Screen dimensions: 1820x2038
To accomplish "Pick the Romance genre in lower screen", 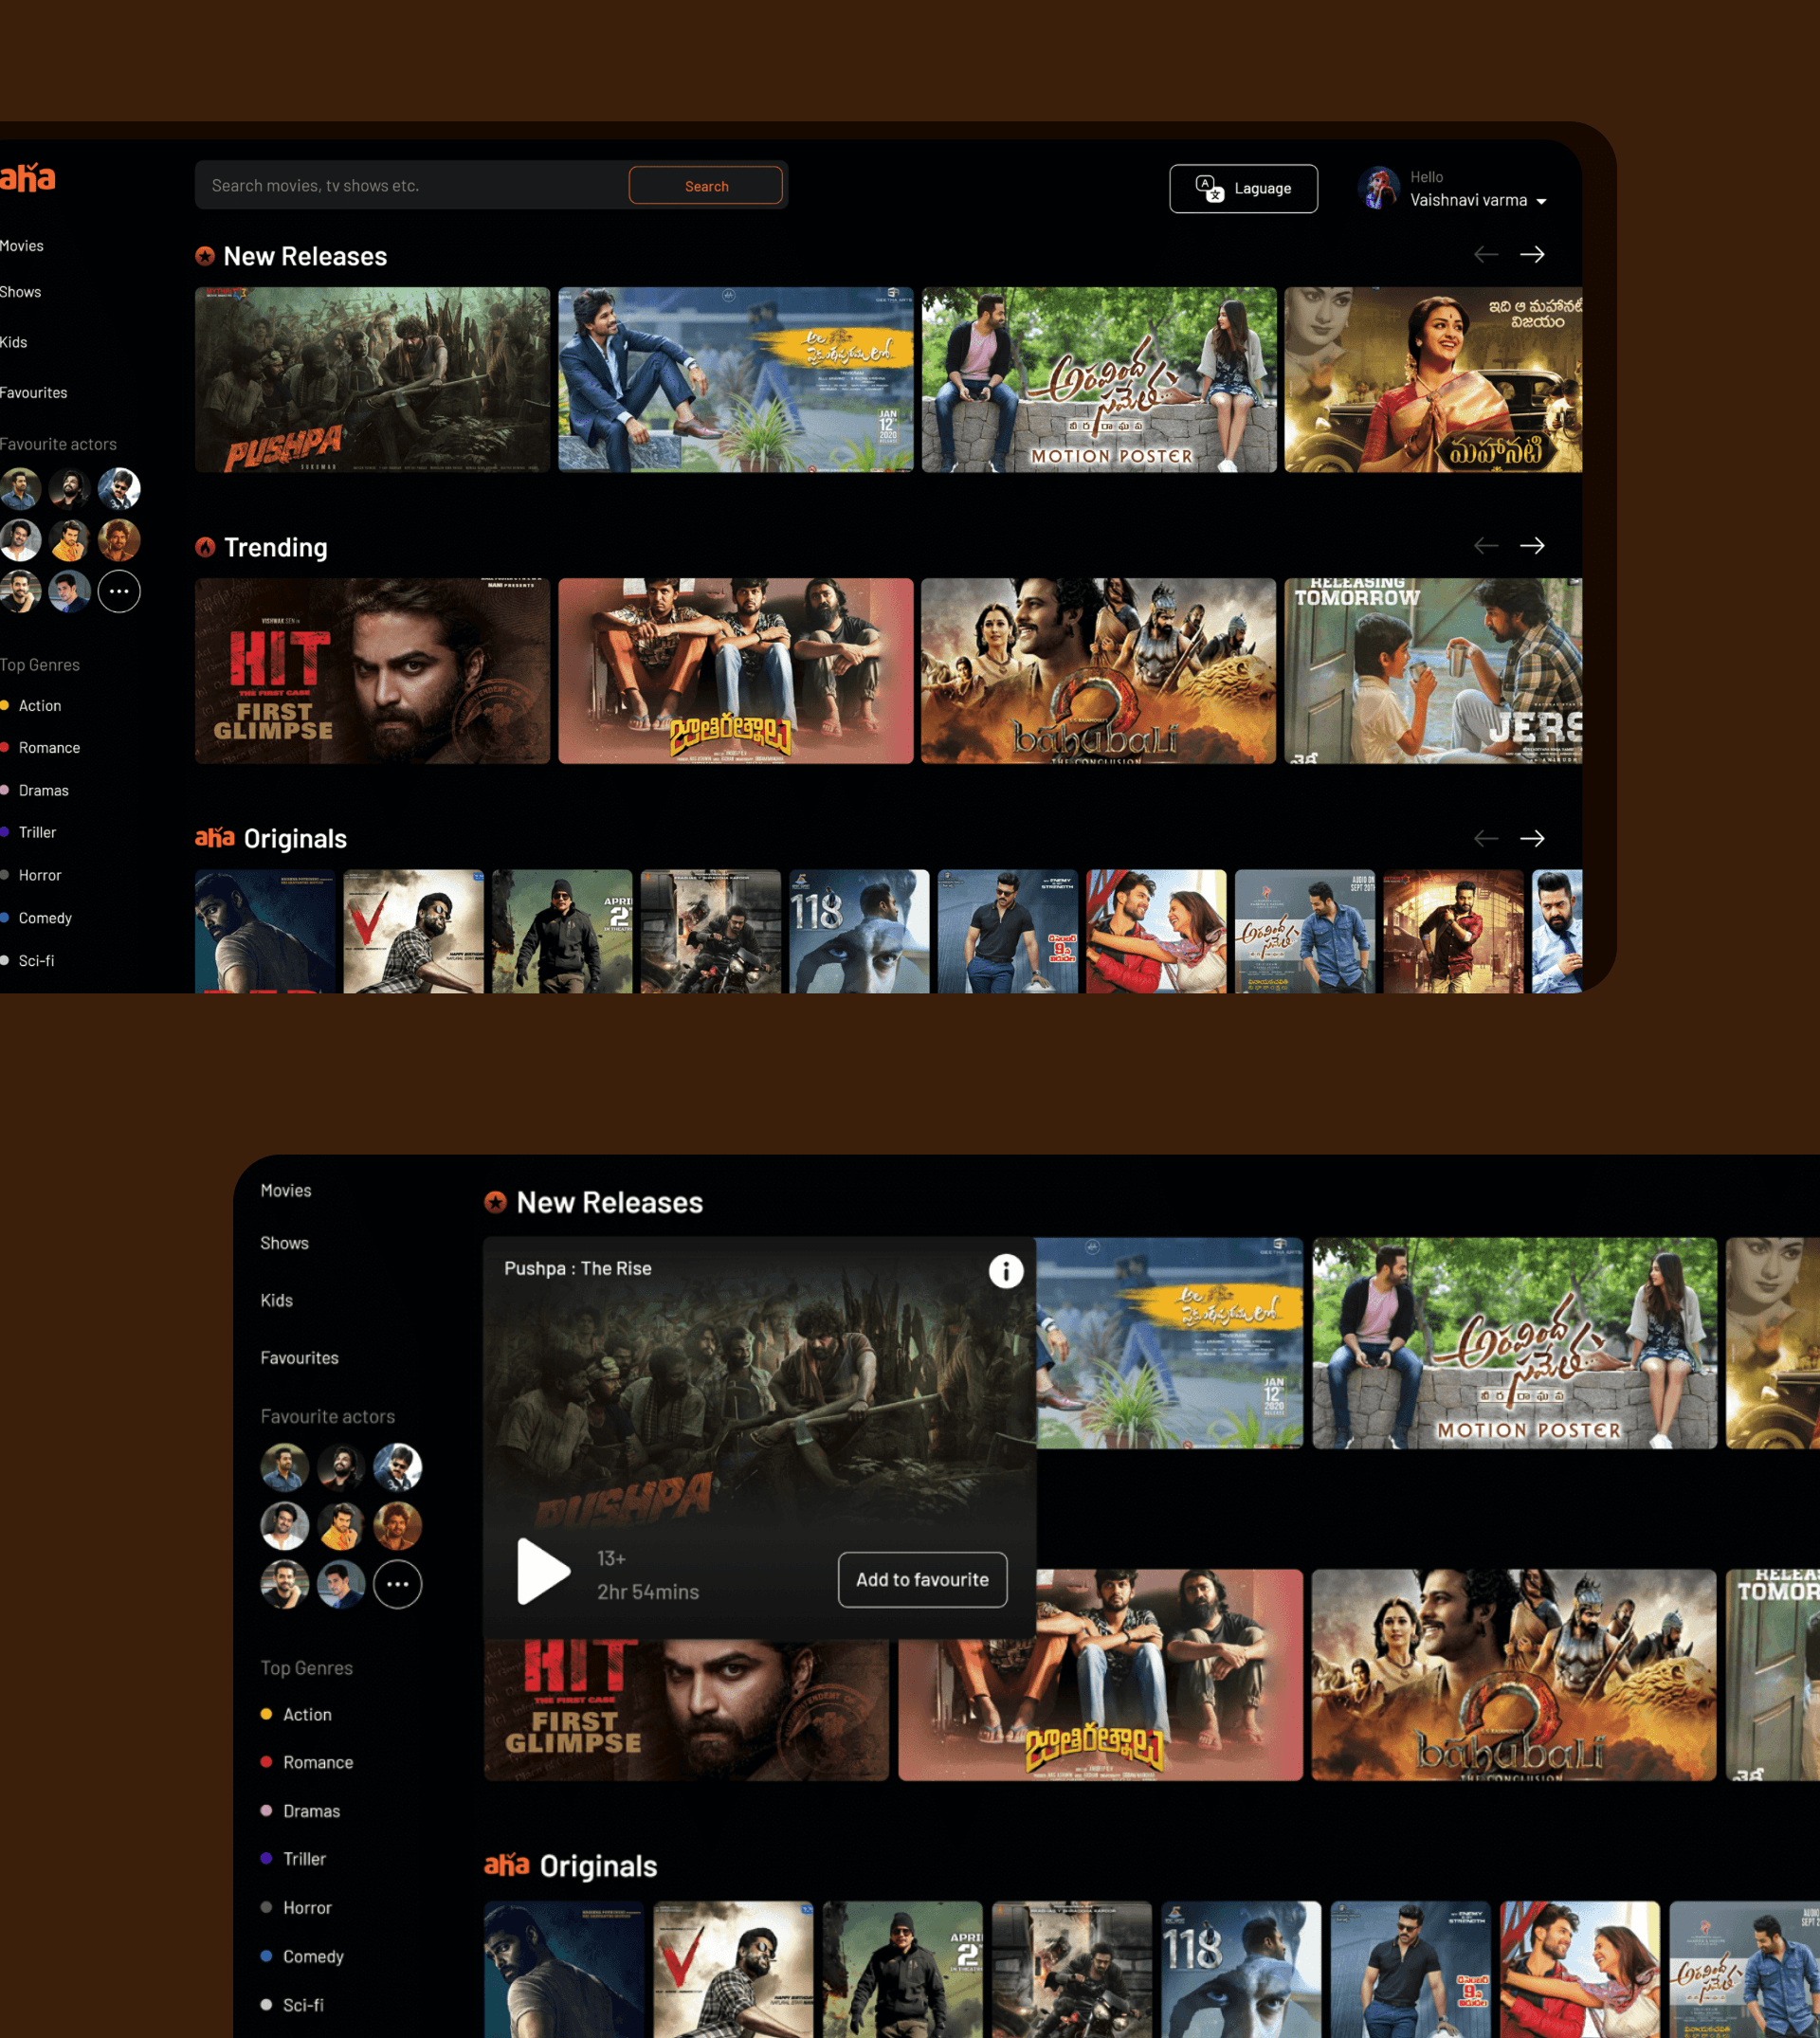I will (307, 1763).
